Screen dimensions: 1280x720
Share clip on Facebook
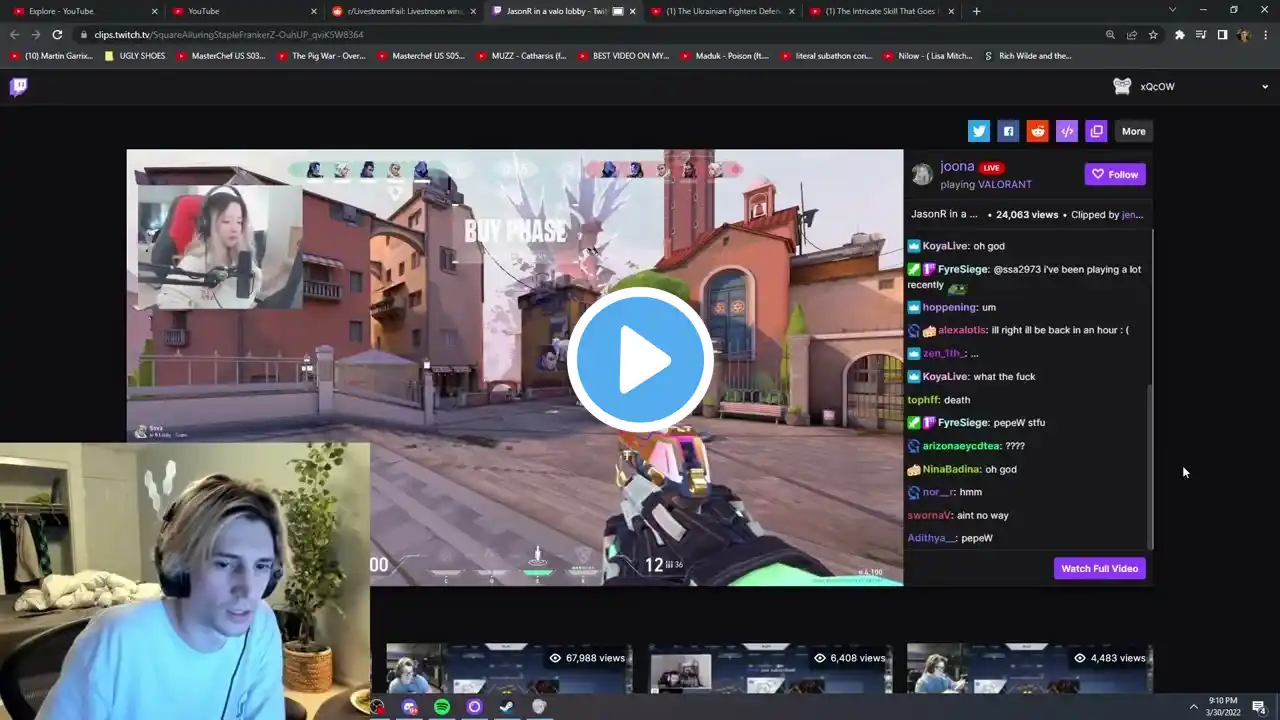coord(1008,131)
